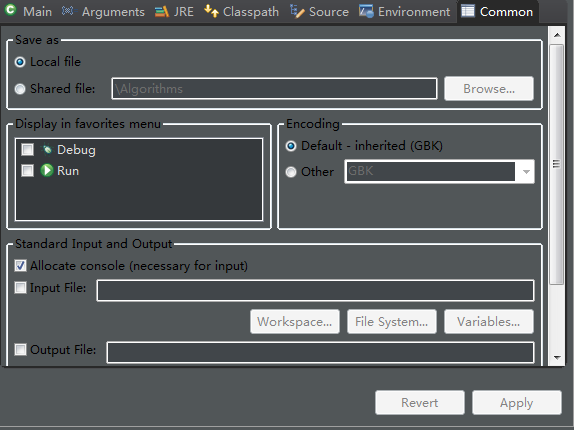Open the File System... button
The image size is (574, 430).
[x=392, y=322]
